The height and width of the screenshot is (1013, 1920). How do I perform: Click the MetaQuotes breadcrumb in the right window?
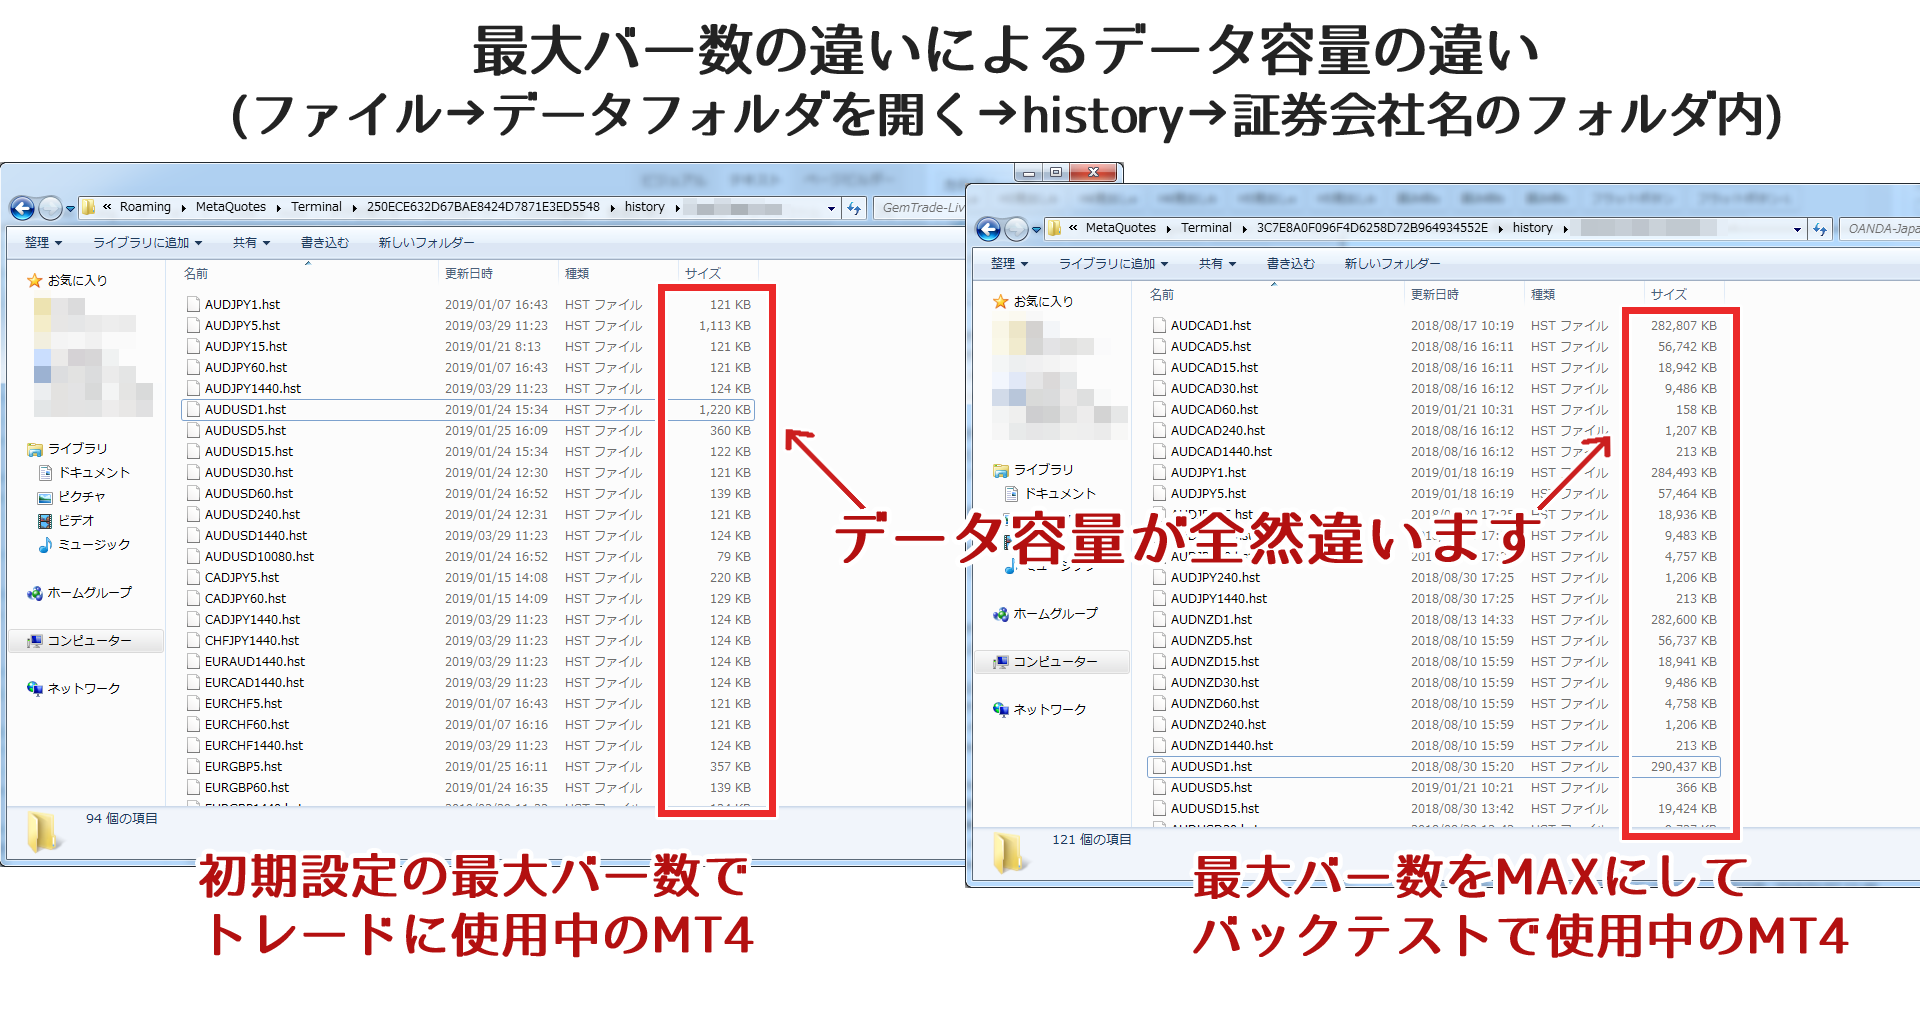click(x=1120, y=228)
